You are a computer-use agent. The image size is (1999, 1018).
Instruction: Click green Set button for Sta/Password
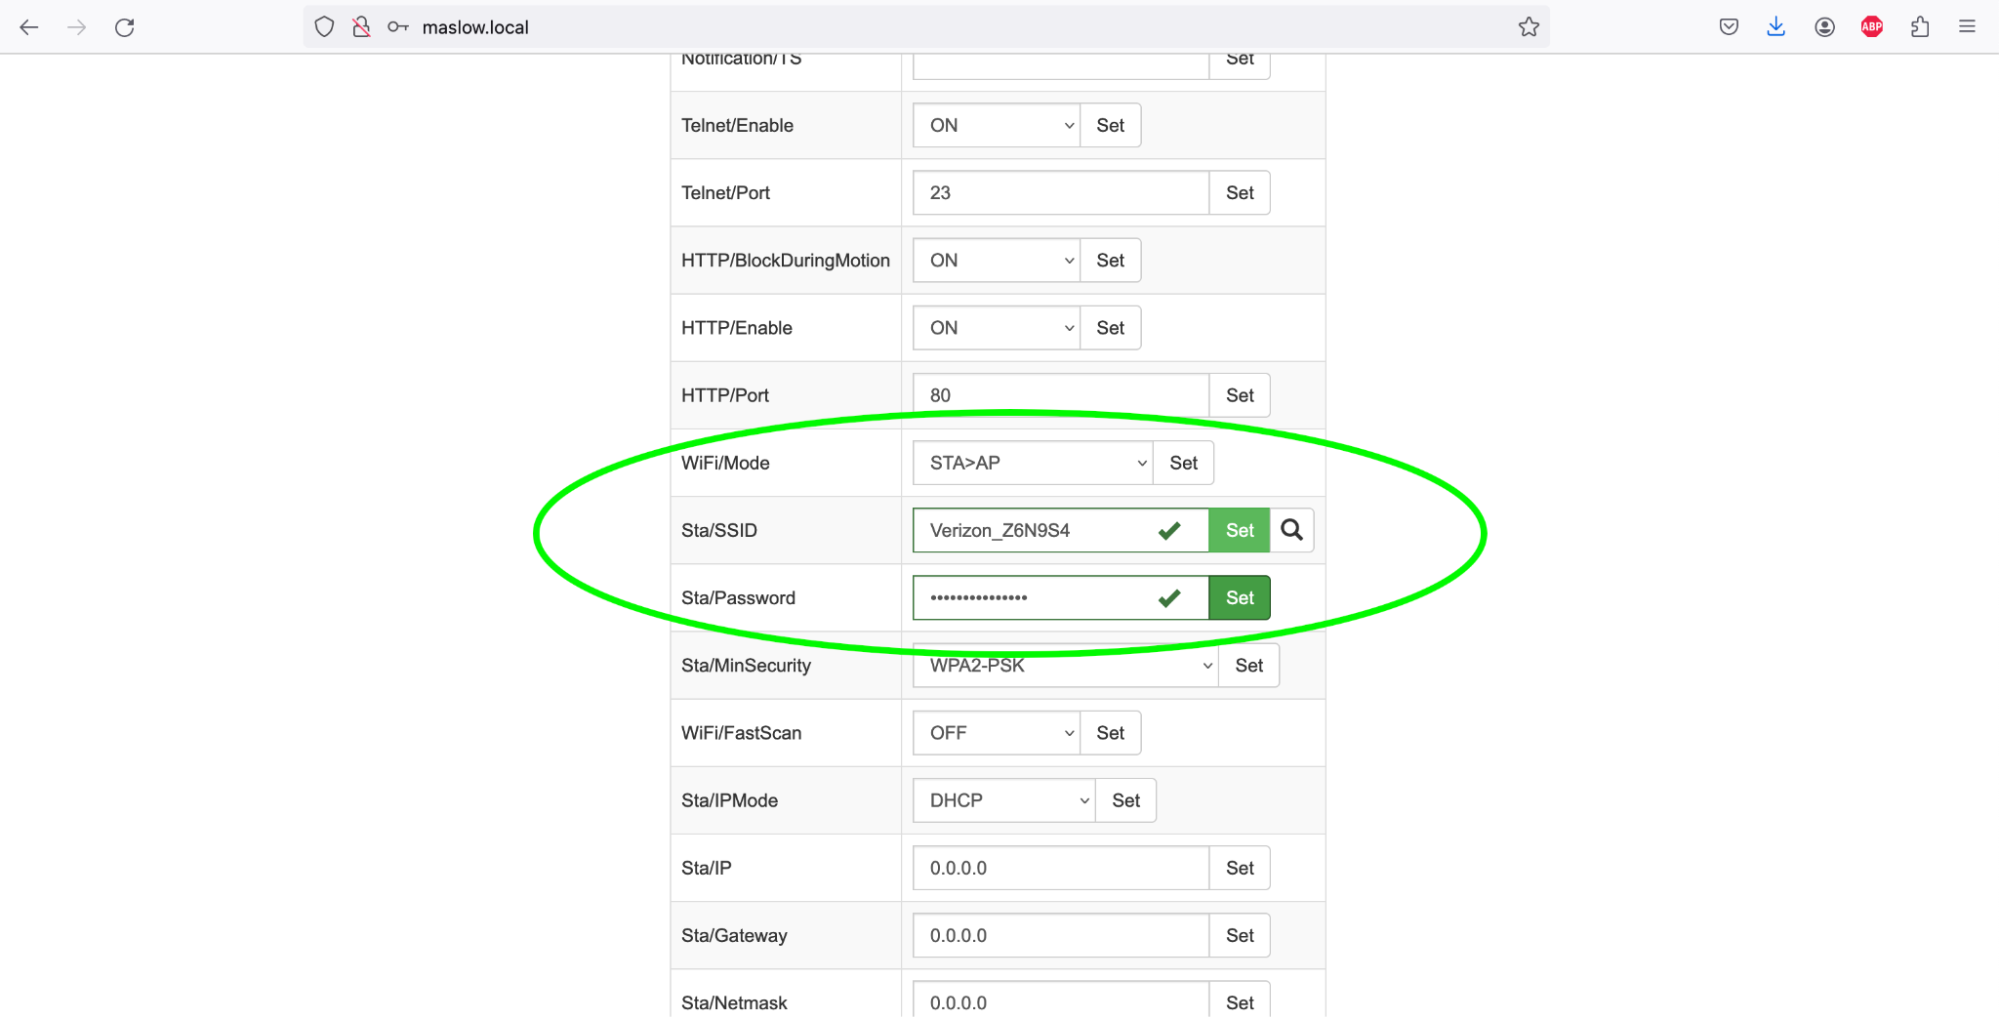point(1240,598)
